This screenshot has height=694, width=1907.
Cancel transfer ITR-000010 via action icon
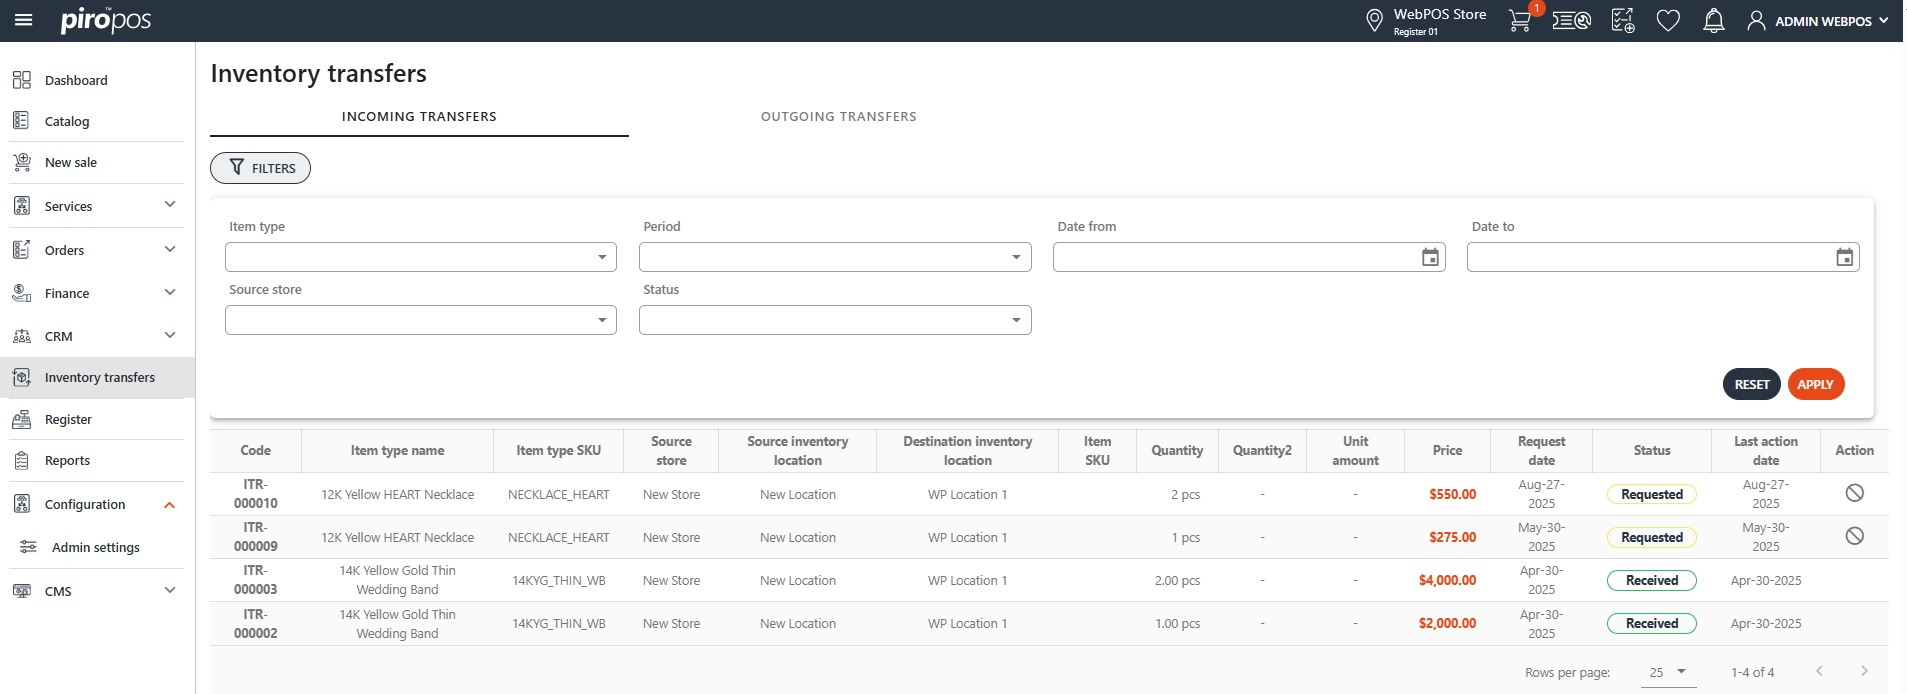click(1854, 493)
